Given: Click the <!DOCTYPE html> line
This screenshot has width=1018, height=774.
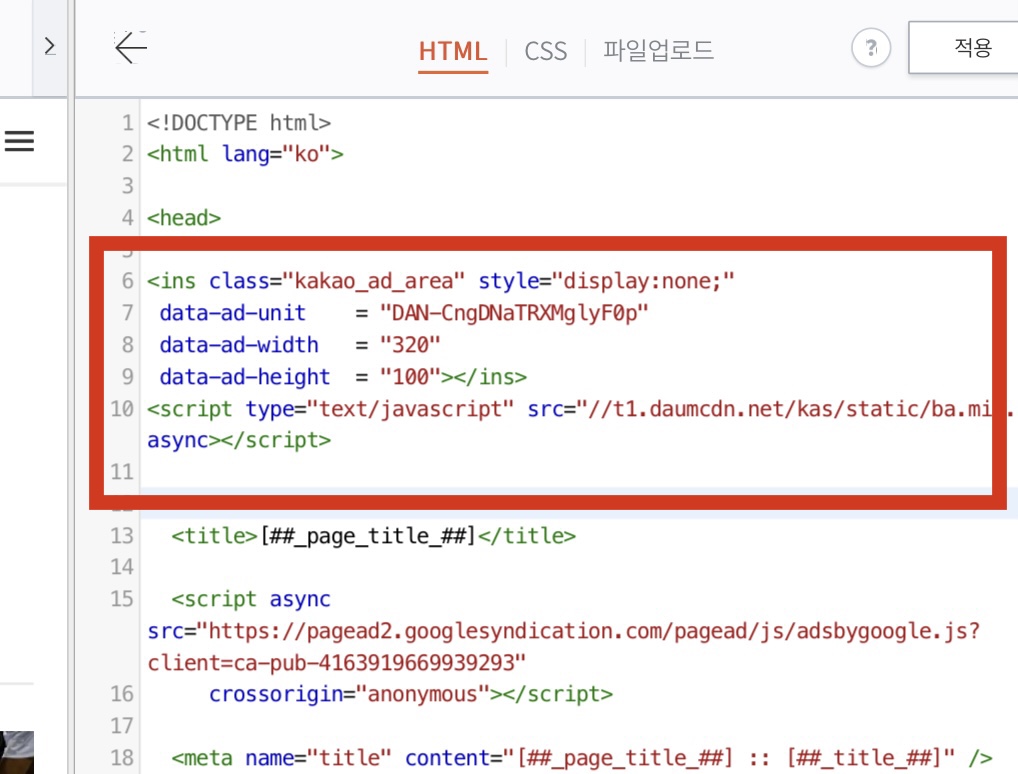Looking at the screenshot, I should tap(239, 122).
